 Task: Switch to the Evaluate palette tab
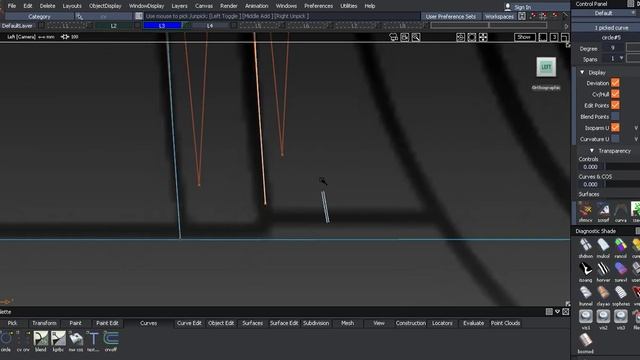point(473,323)
